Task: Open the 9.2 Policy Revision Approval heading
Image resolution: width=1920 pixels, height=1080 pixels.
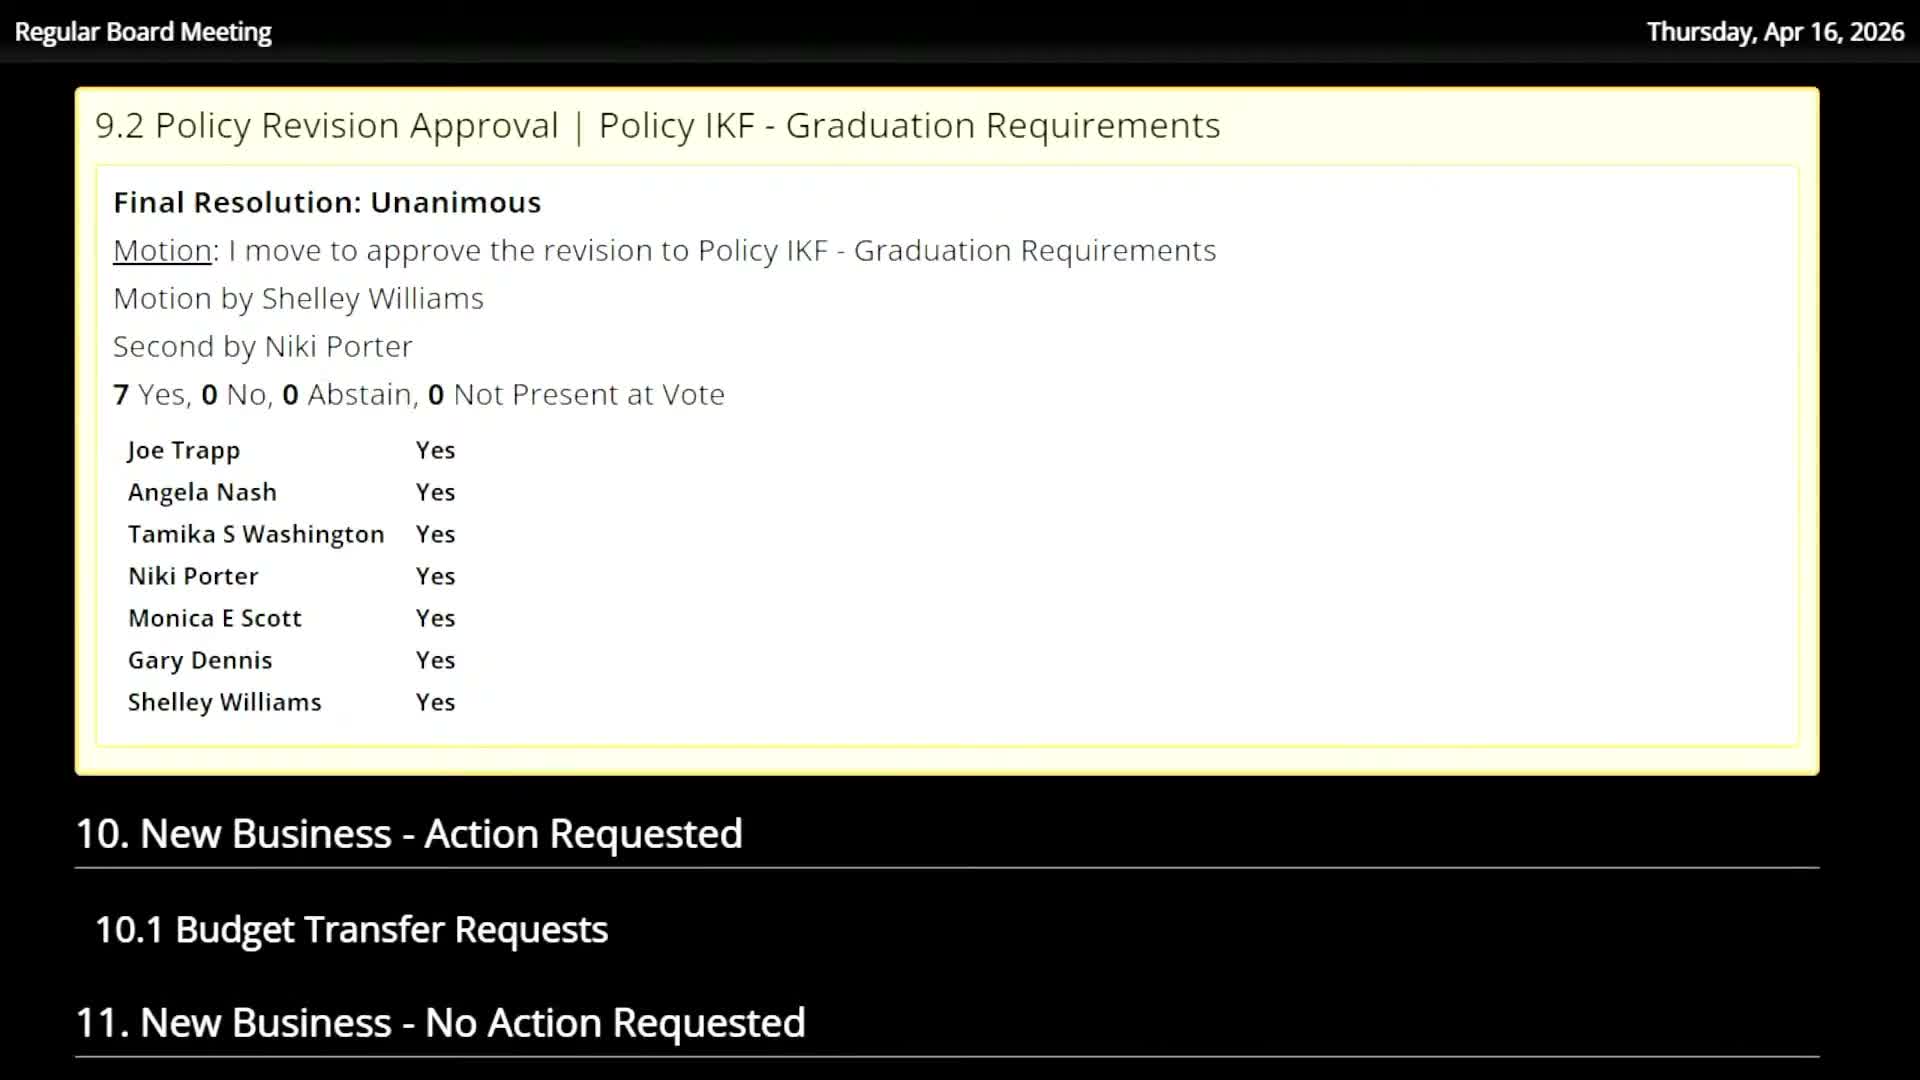Action: pos(657,126)
